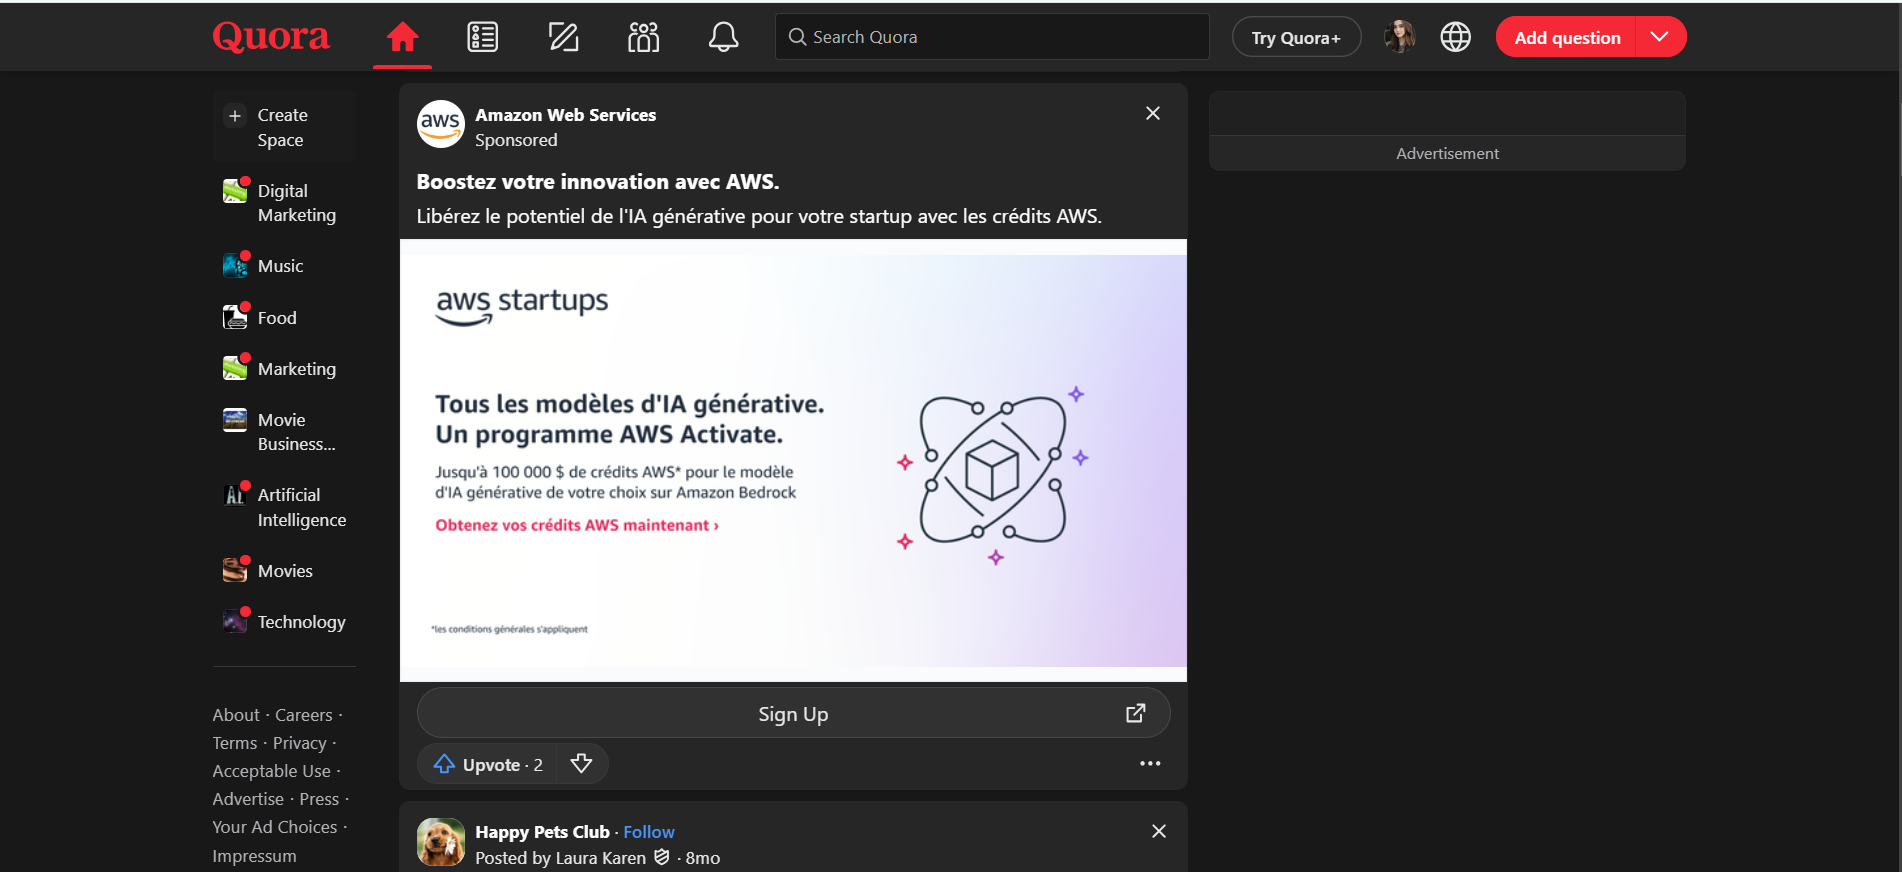Screen dimensions: 1902x872
Task: Open the Advertise footer link
Action: (248, 799)
